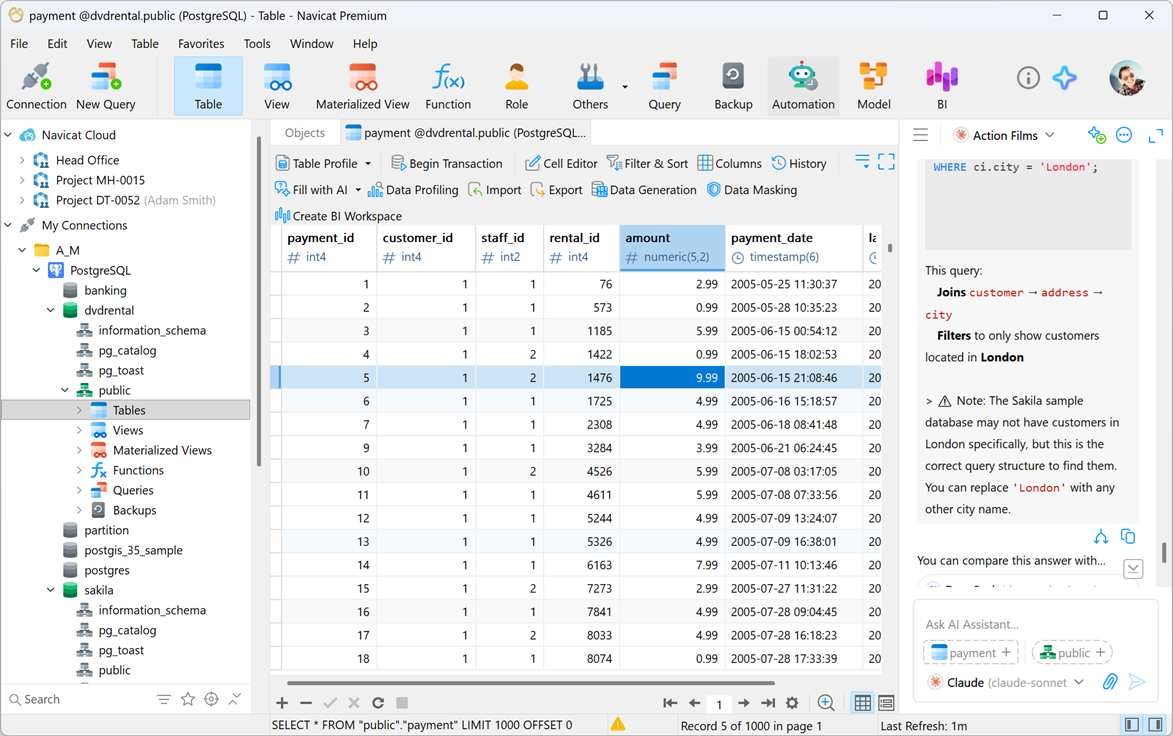The width and height of the screenshot is (1173, 736).
Task: Open Fill with AI dropdown arrow
Action: [x=358, y=190]
